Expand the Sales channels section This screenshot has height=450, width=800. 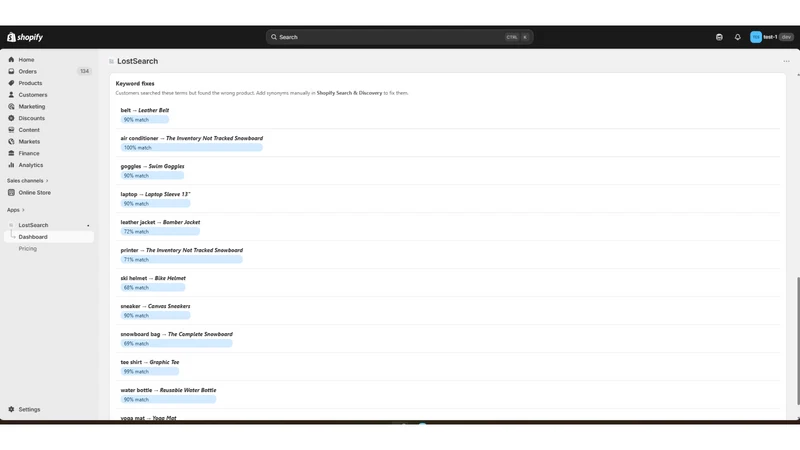[x=28, y=181]
